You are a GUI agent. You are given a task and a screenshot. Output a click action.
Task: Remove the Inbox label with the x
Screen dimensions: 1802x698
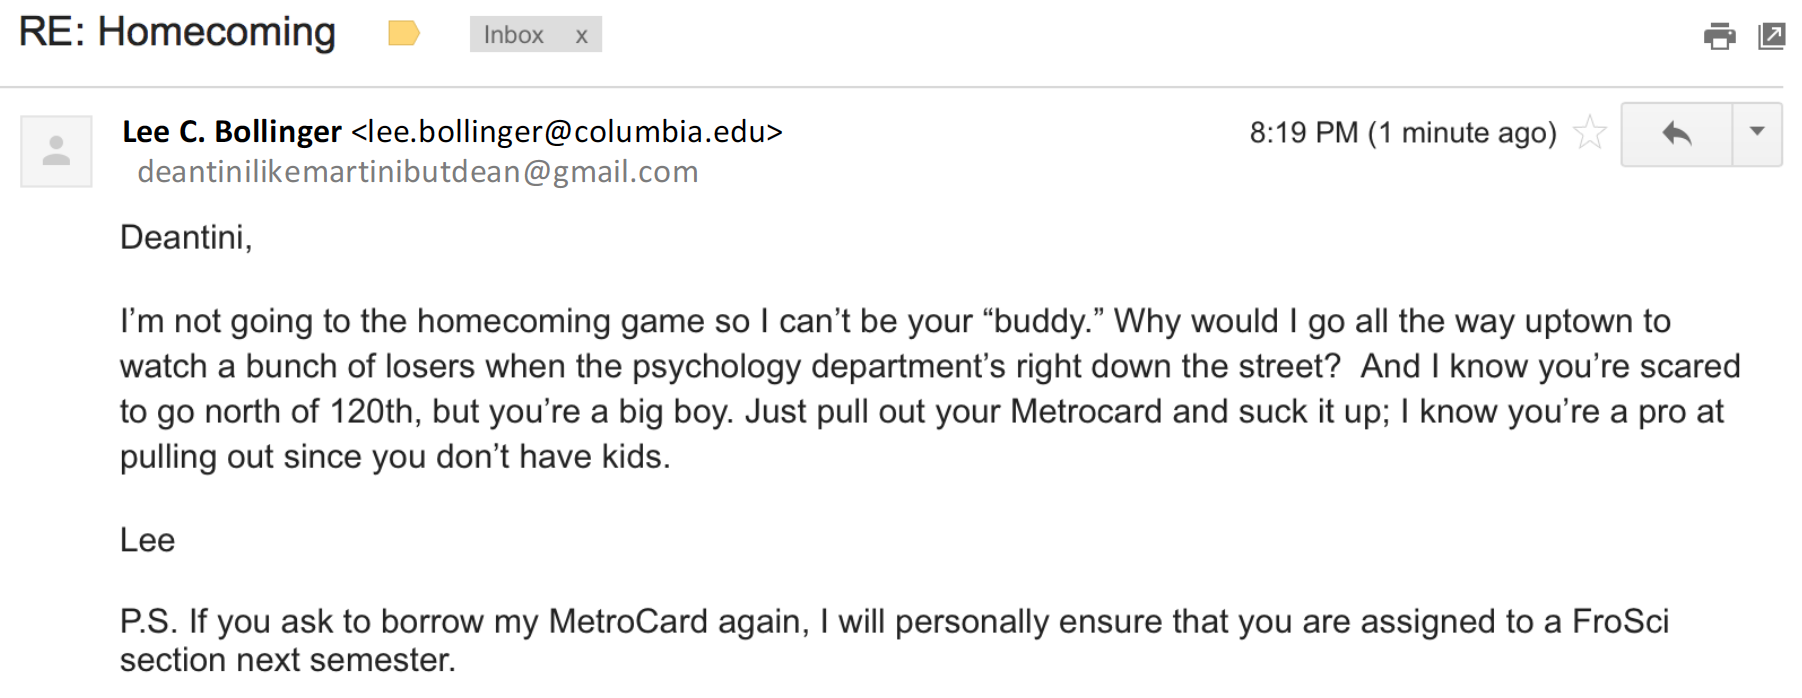coord(581,36)
